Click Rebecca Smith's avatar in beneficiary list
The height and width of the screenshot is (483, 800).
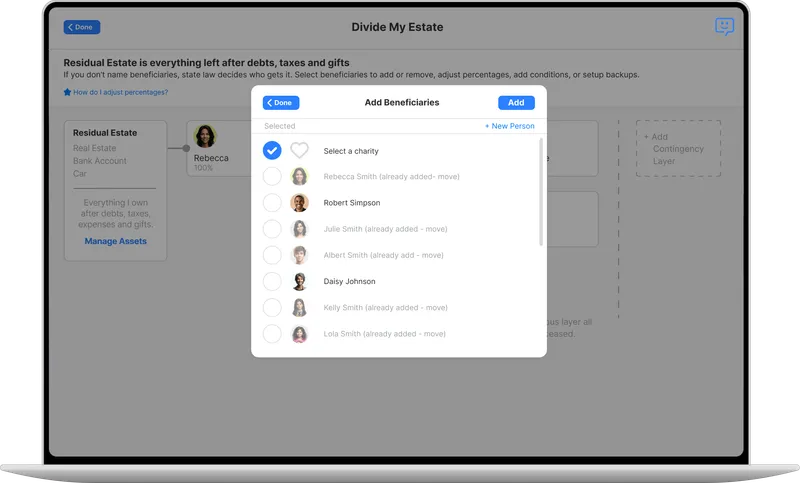(x=299, y=176)
